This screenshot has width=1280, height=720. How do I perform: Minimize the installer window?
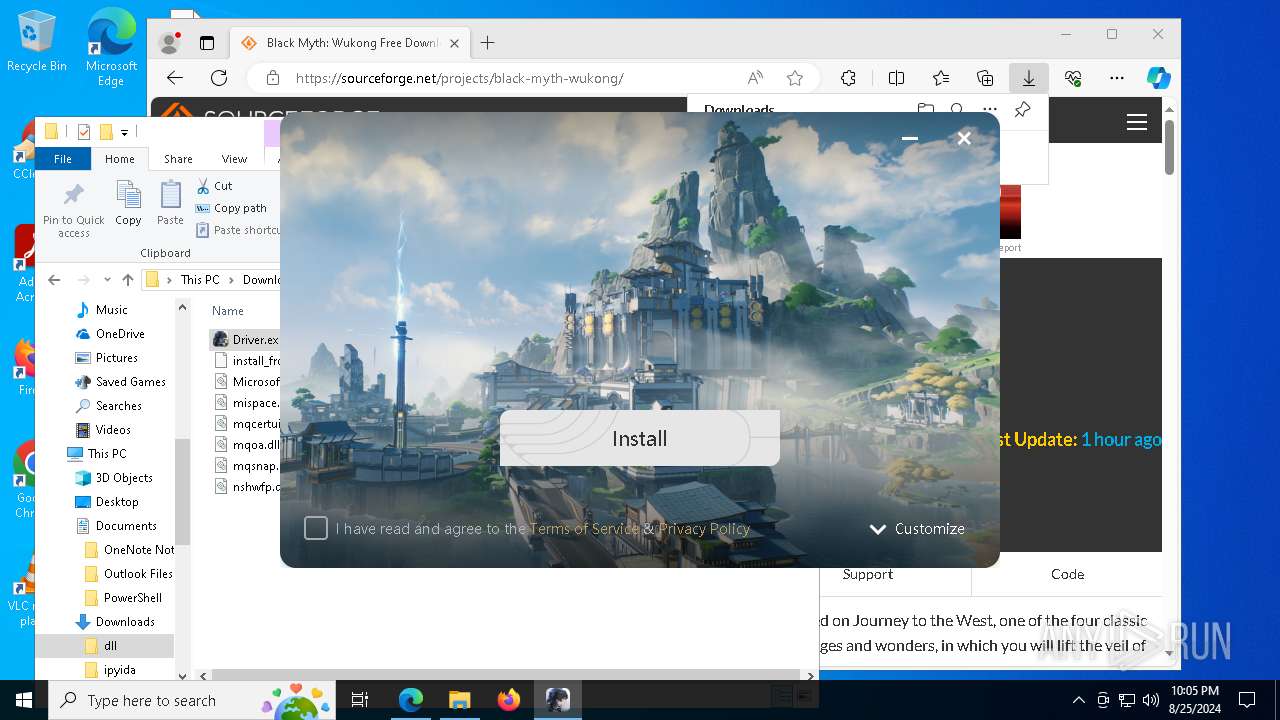point(910,138)
